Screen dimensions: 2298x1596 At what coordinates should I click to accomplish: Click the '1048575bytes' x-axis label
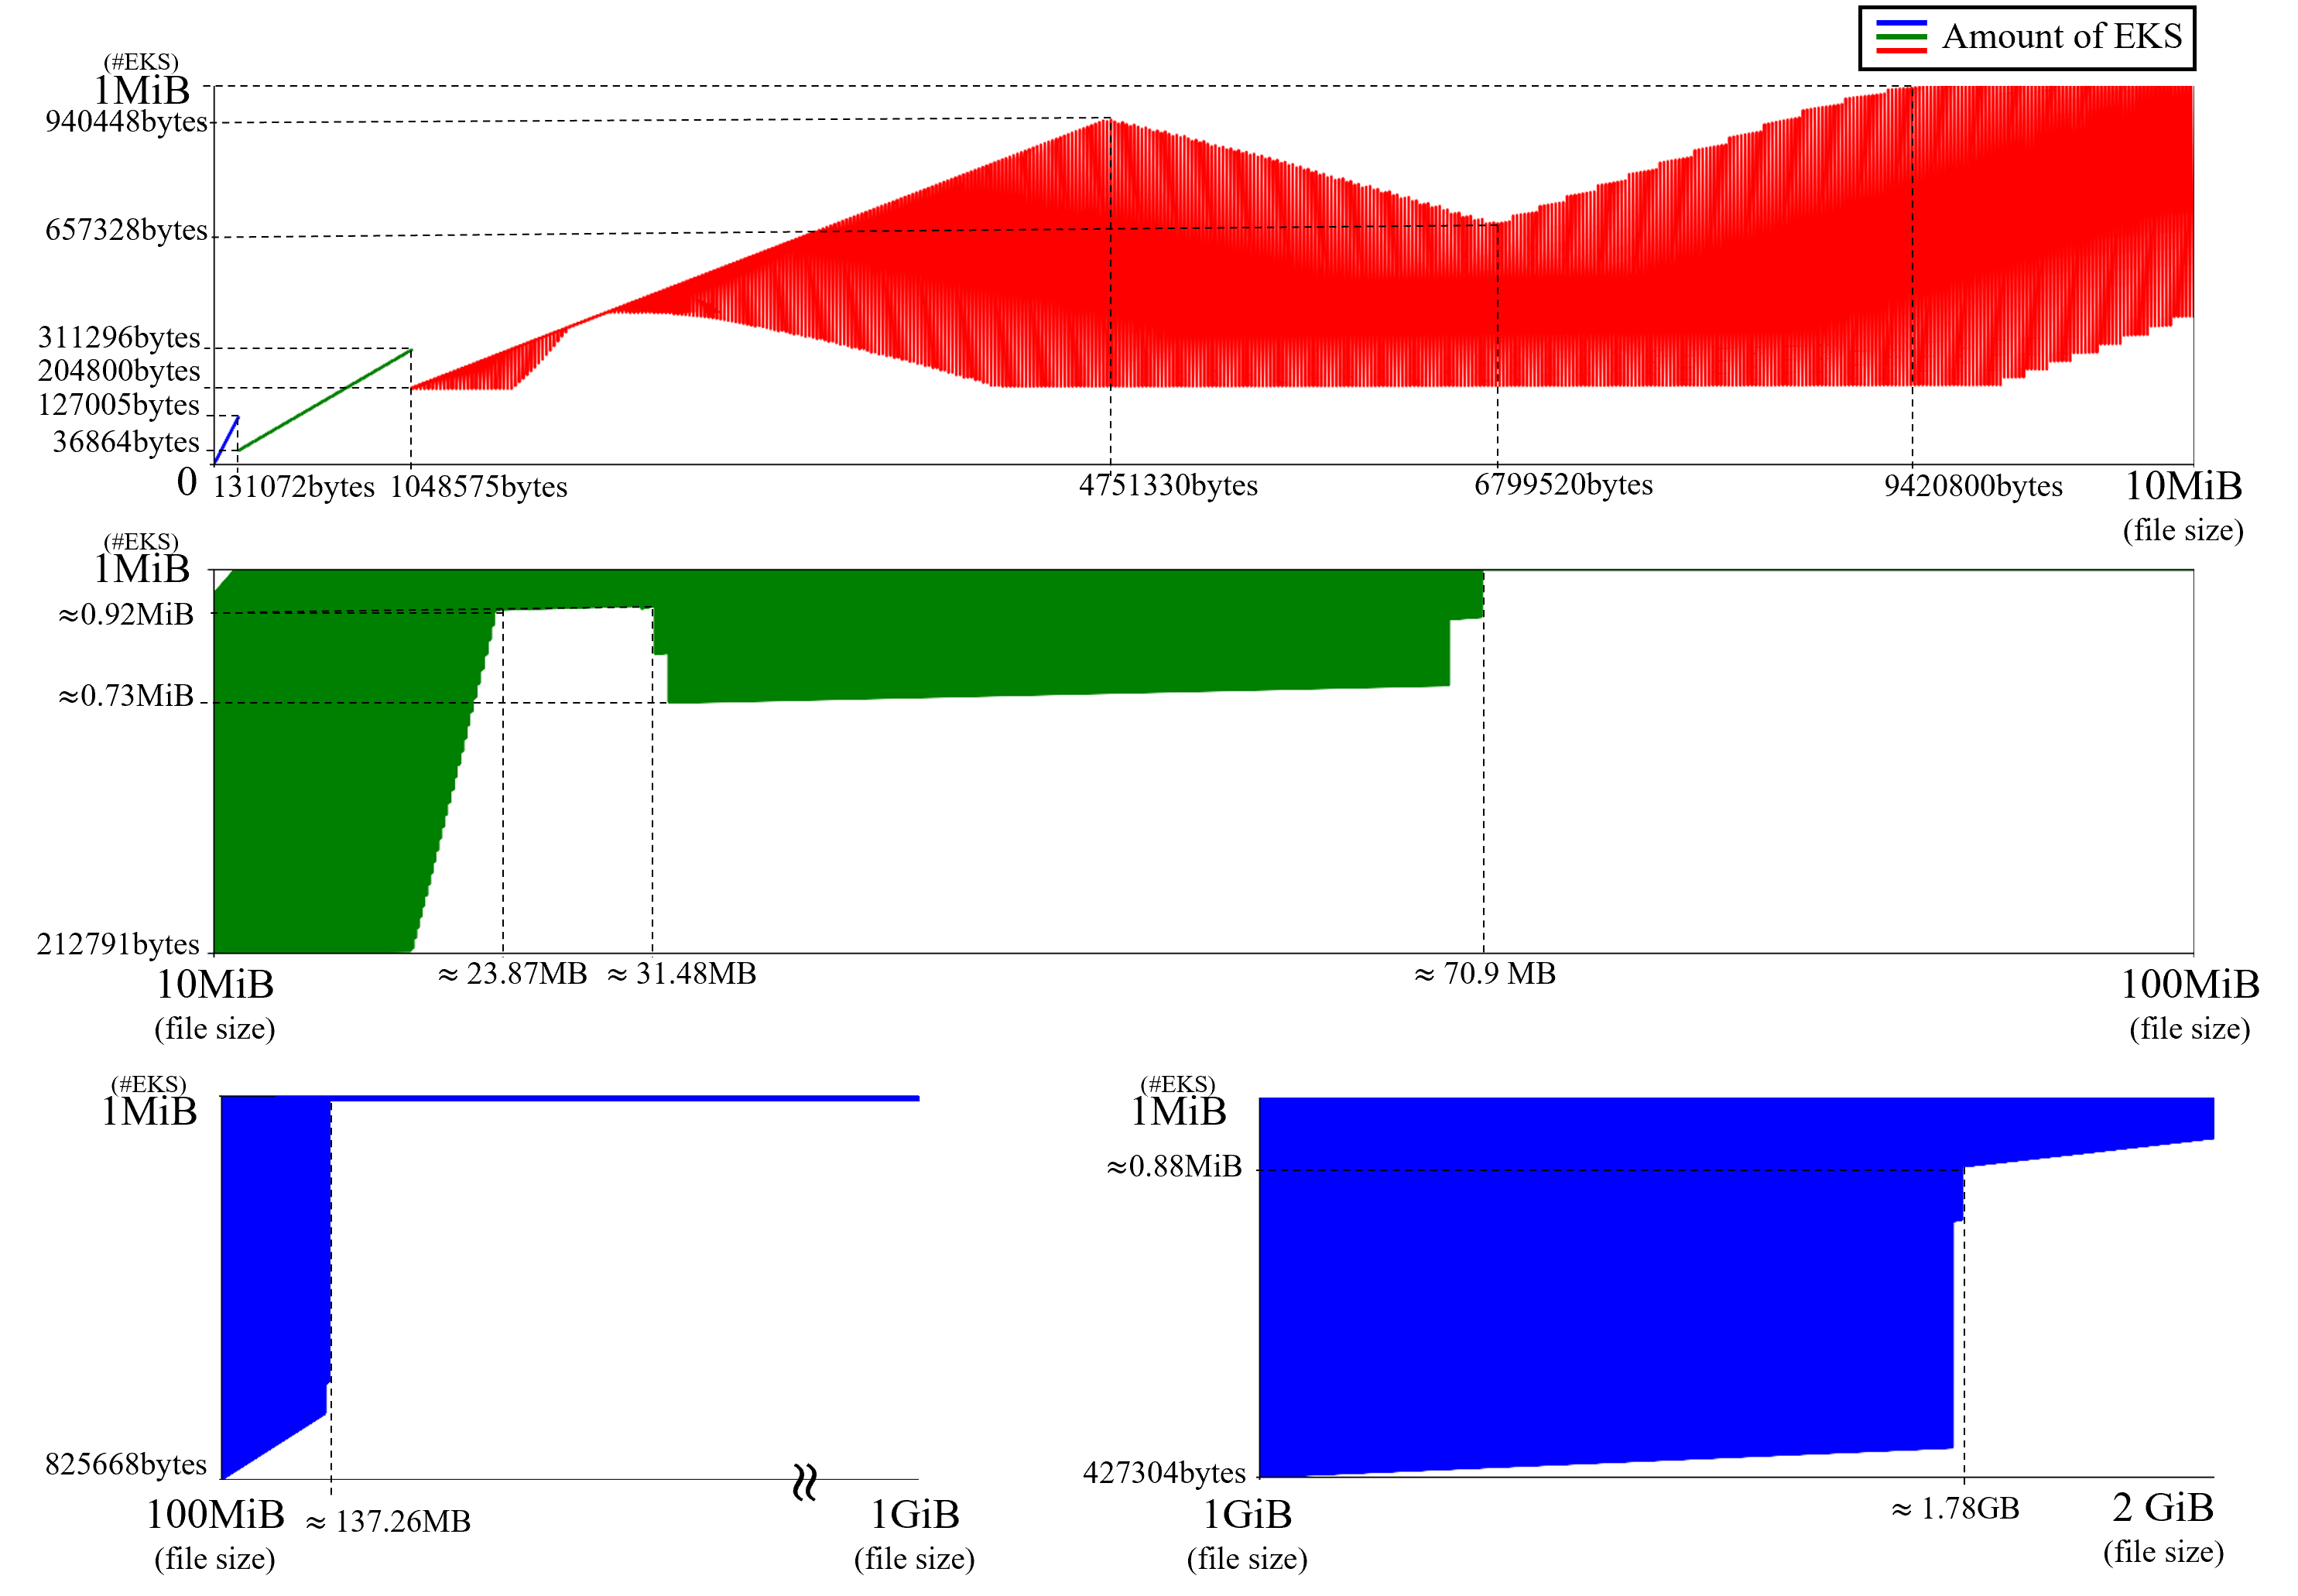478,487
